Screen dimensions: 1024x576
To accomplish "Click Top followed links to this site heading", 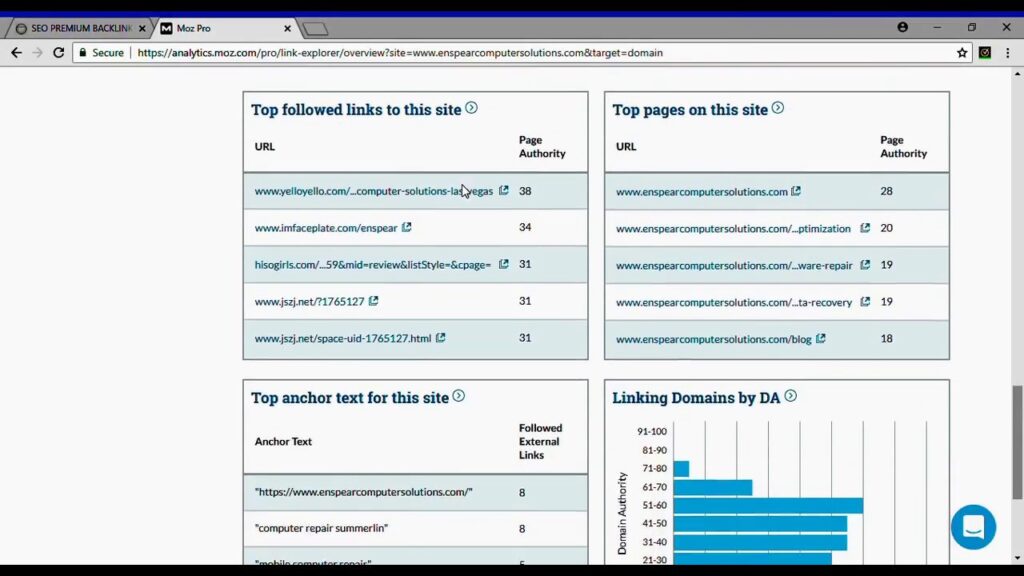I will [356, 110].
